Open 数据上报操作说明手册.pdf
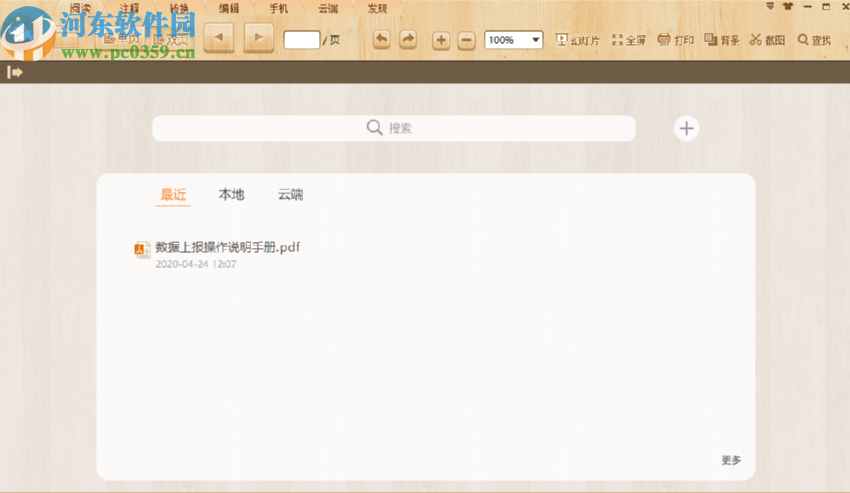 tap(228, 247)
